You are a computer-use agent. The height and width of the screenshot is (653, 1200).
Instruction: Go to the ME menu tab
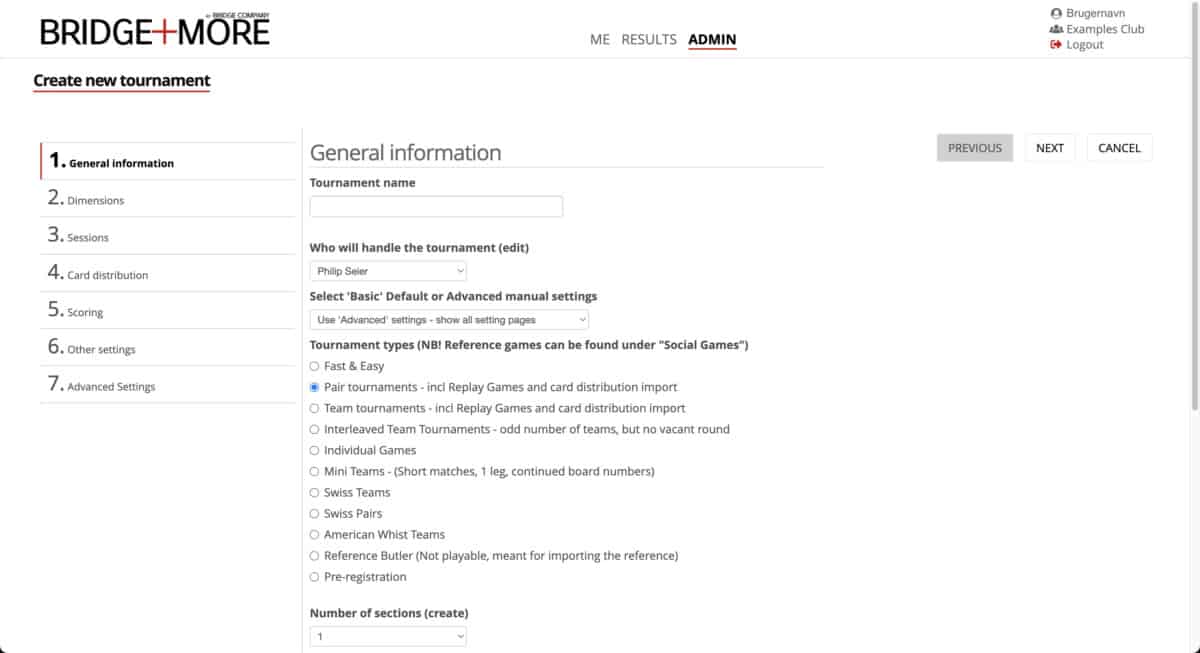pyautogui.click(x=600, y=40)
